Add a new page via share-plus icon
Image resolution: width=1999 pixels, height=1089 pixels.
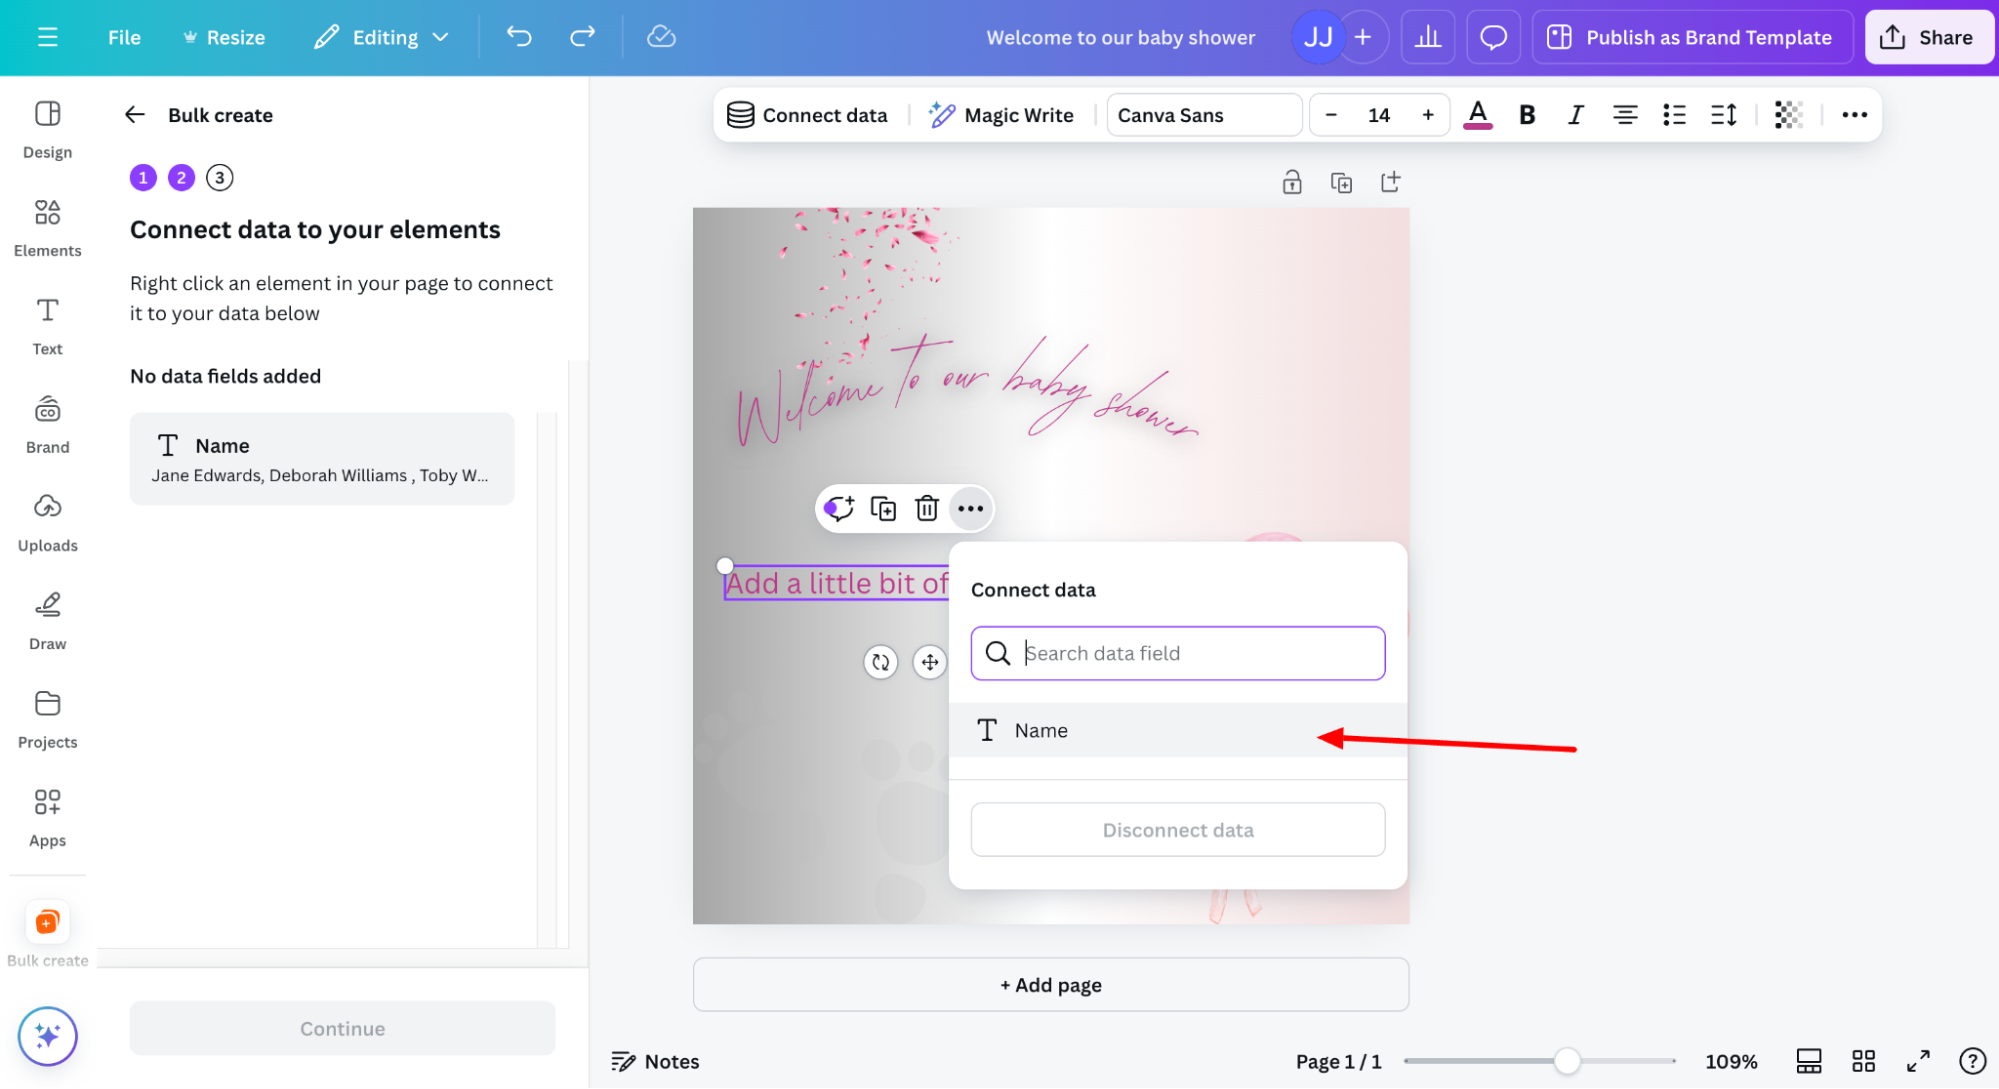pyautogui.click(x=1390, y=182)
